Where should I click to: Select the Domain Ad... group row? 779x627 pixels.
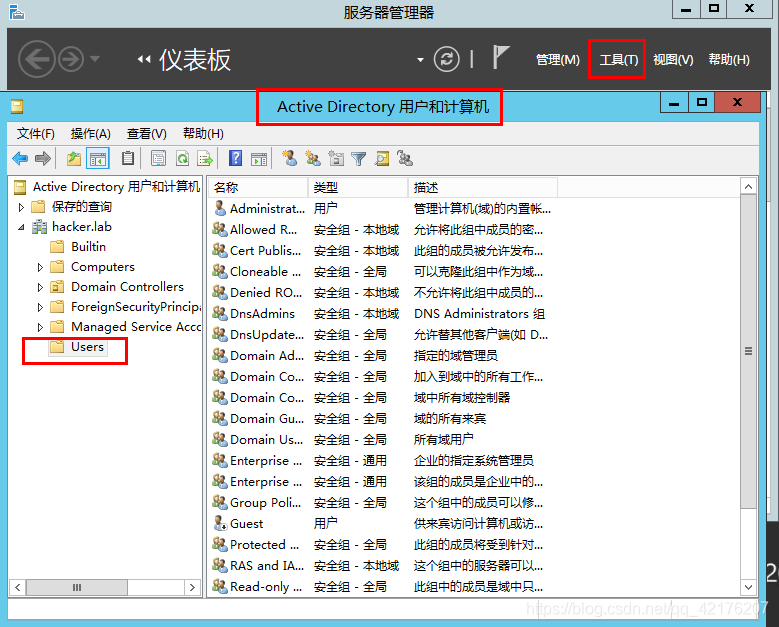pos(383,355)
